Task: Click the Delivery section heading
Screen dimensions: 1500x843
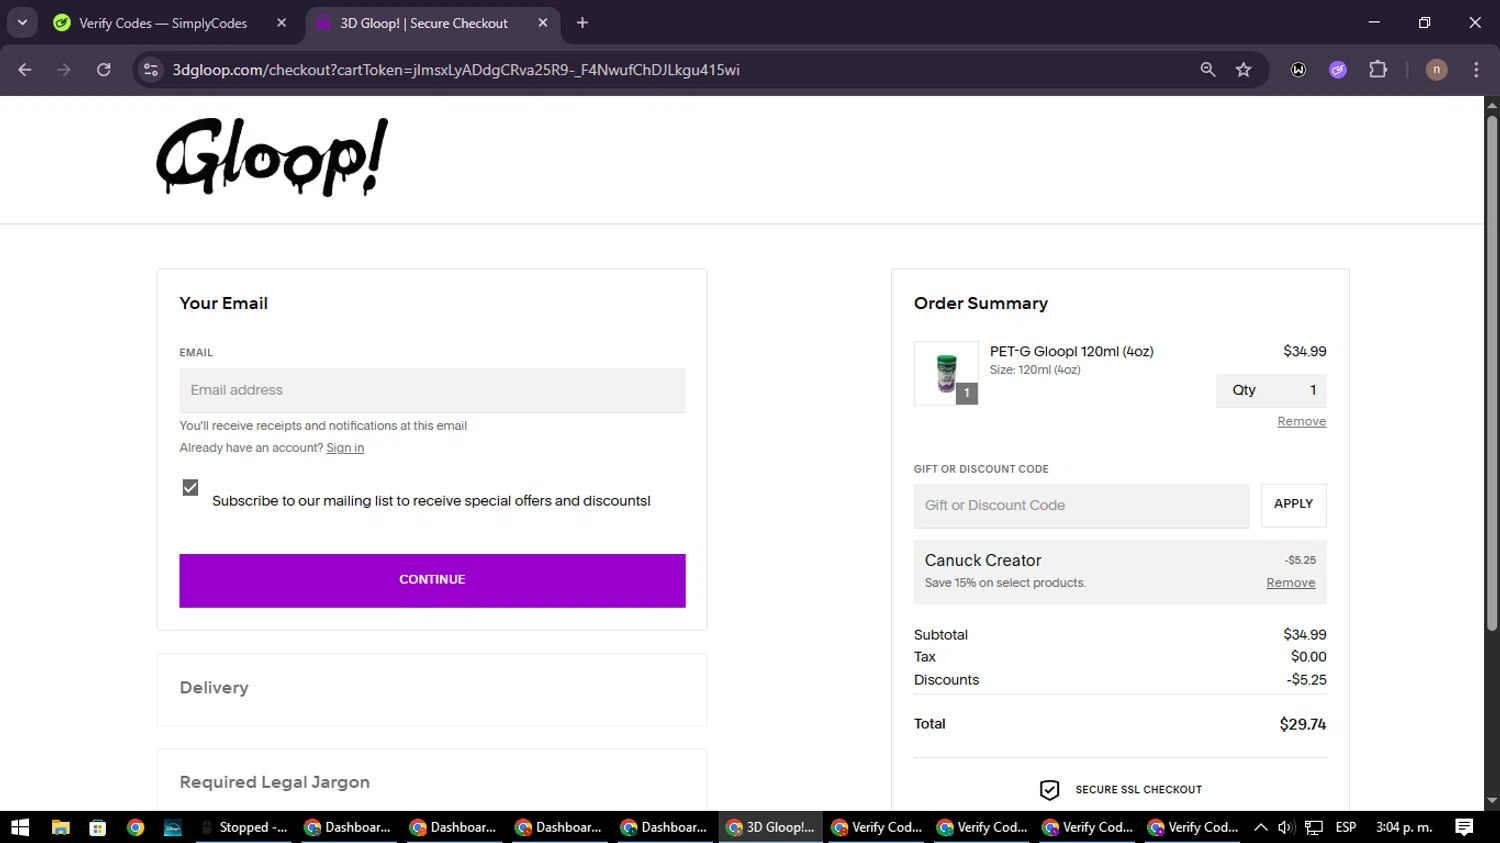Action: (x=214, y=688)
